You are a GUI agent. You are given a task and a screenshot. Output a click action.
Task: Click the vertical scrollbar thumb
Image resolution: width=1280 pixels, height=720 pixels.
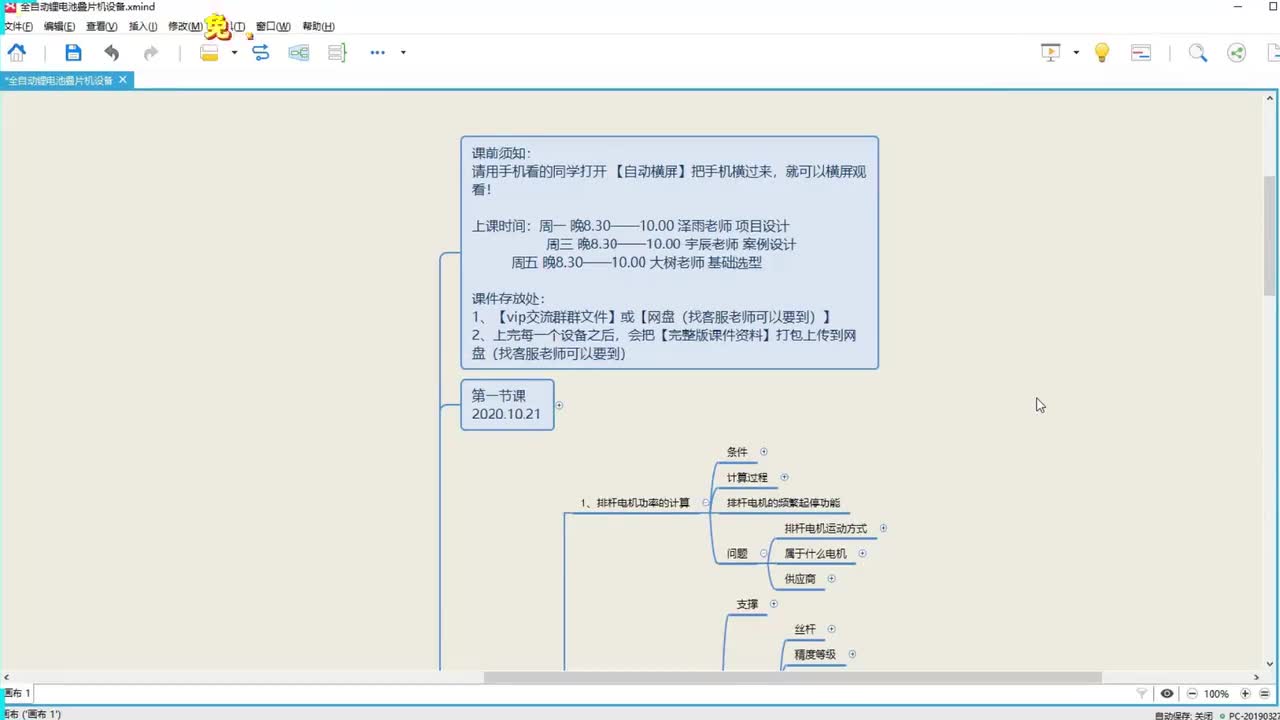[x=1270, y=234]
